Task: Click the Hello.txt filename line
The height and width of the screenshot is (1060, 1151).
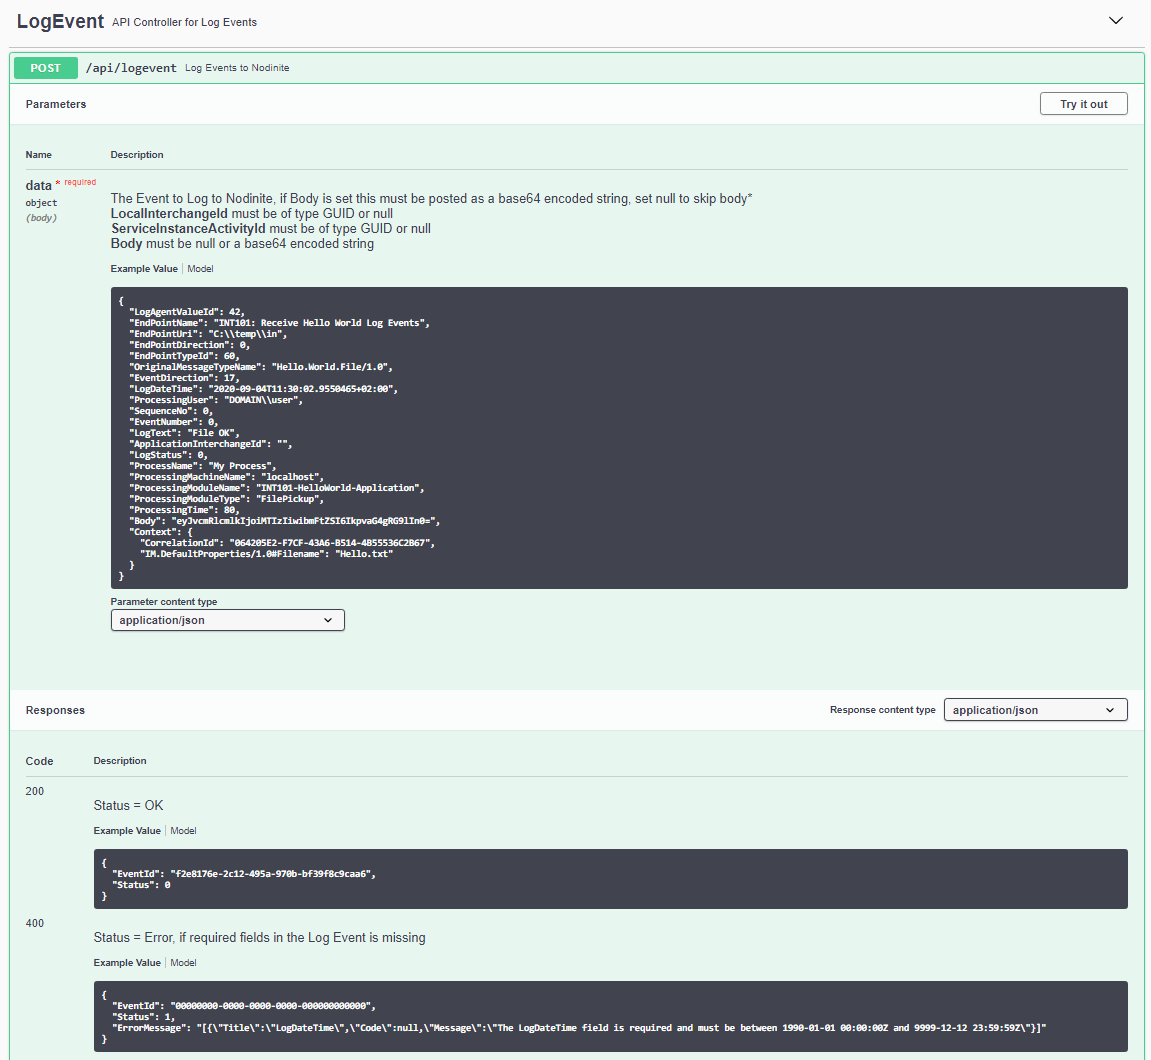Action: tap(266, 554)
